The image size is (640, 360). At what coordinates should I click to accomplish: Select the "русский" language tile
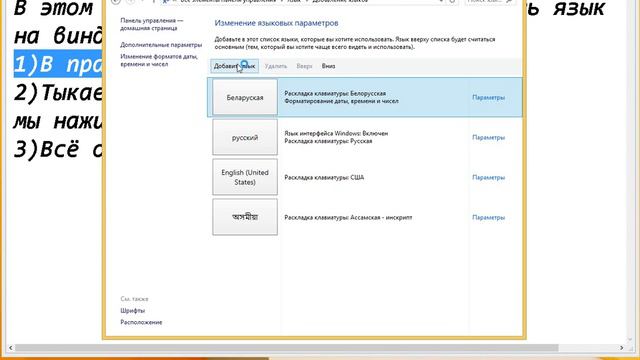245,138
